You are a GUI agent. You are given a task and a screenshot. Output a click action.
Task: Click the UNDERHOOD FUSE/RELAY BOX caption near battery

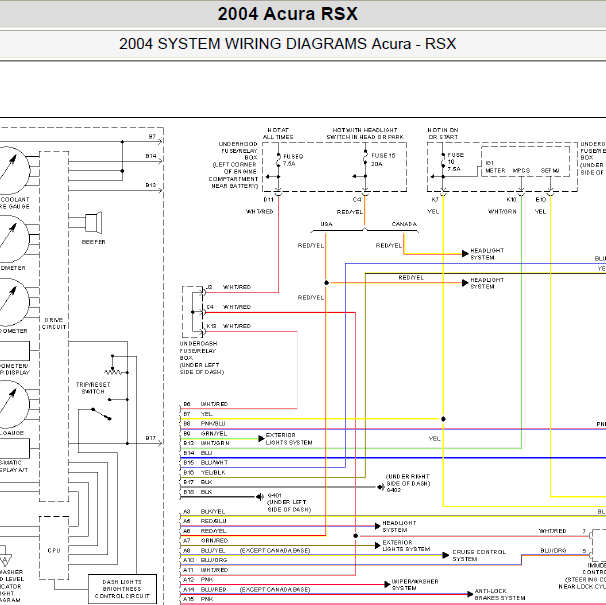pyautogui.click(x=233, y=165)
